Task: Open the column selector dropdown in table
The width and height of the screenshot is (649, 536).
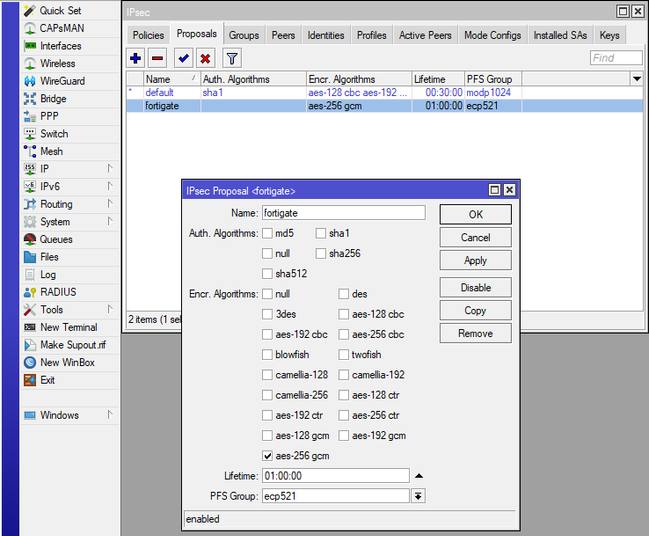Action: (x=637, y=78)
